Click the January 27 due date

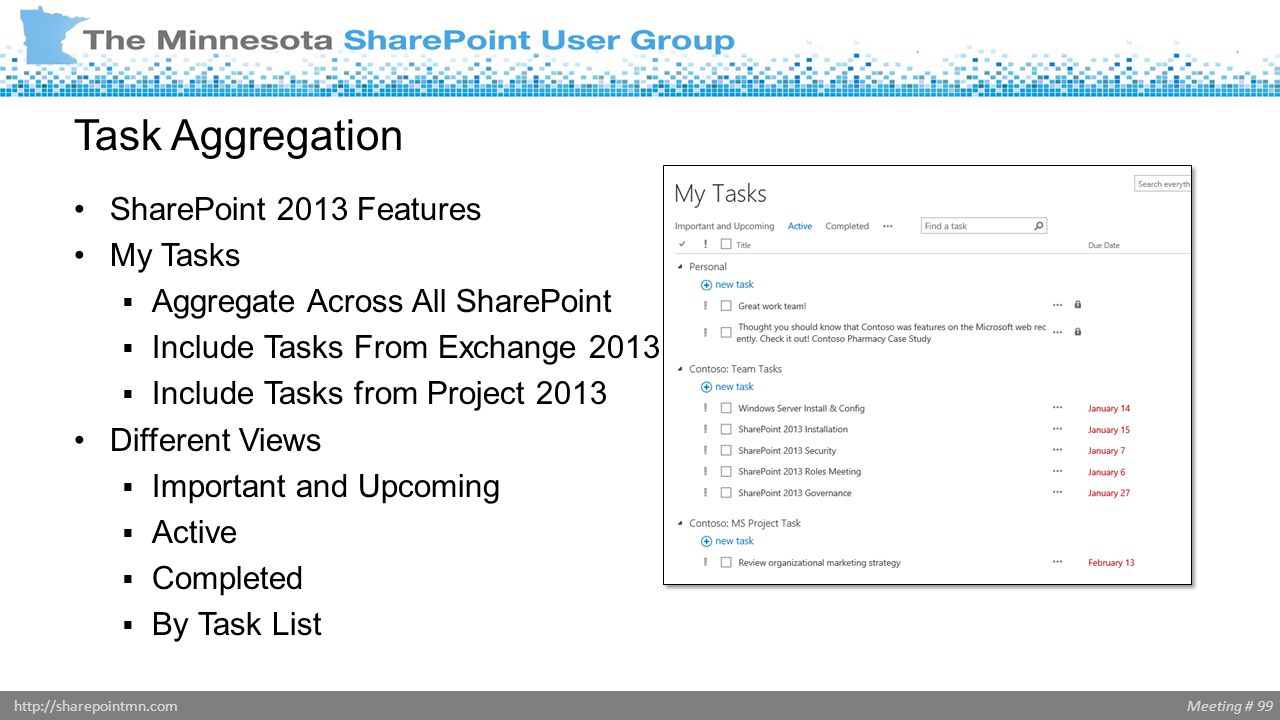tap(1109, 493)
